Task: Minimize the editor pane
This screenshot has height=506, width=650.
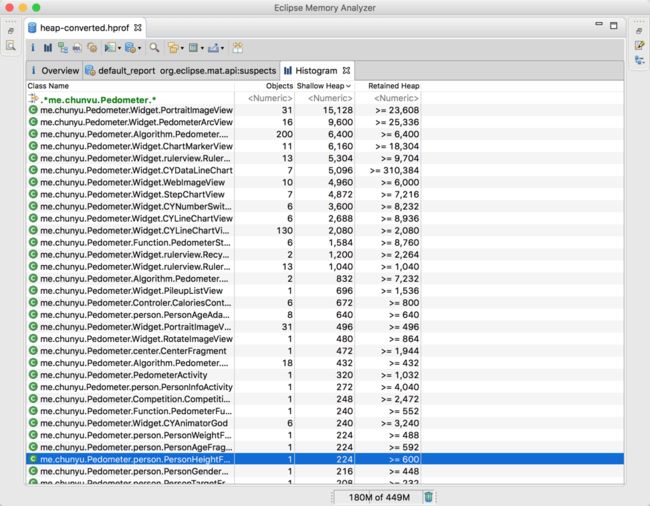Action: click(x=599, y=24)
